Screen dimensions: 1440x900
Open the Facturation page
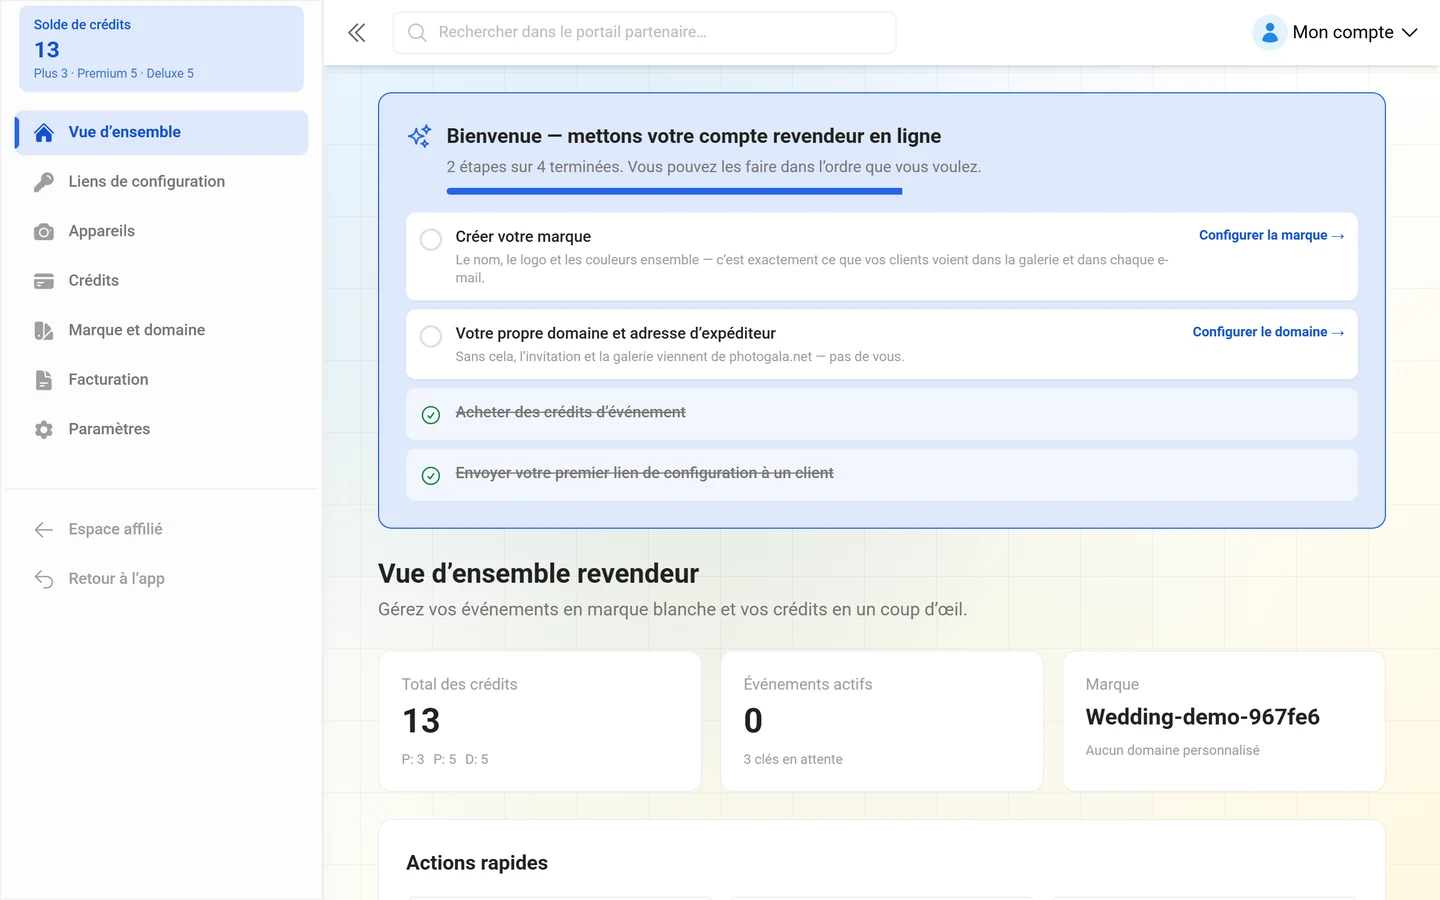tap(162, 380)
